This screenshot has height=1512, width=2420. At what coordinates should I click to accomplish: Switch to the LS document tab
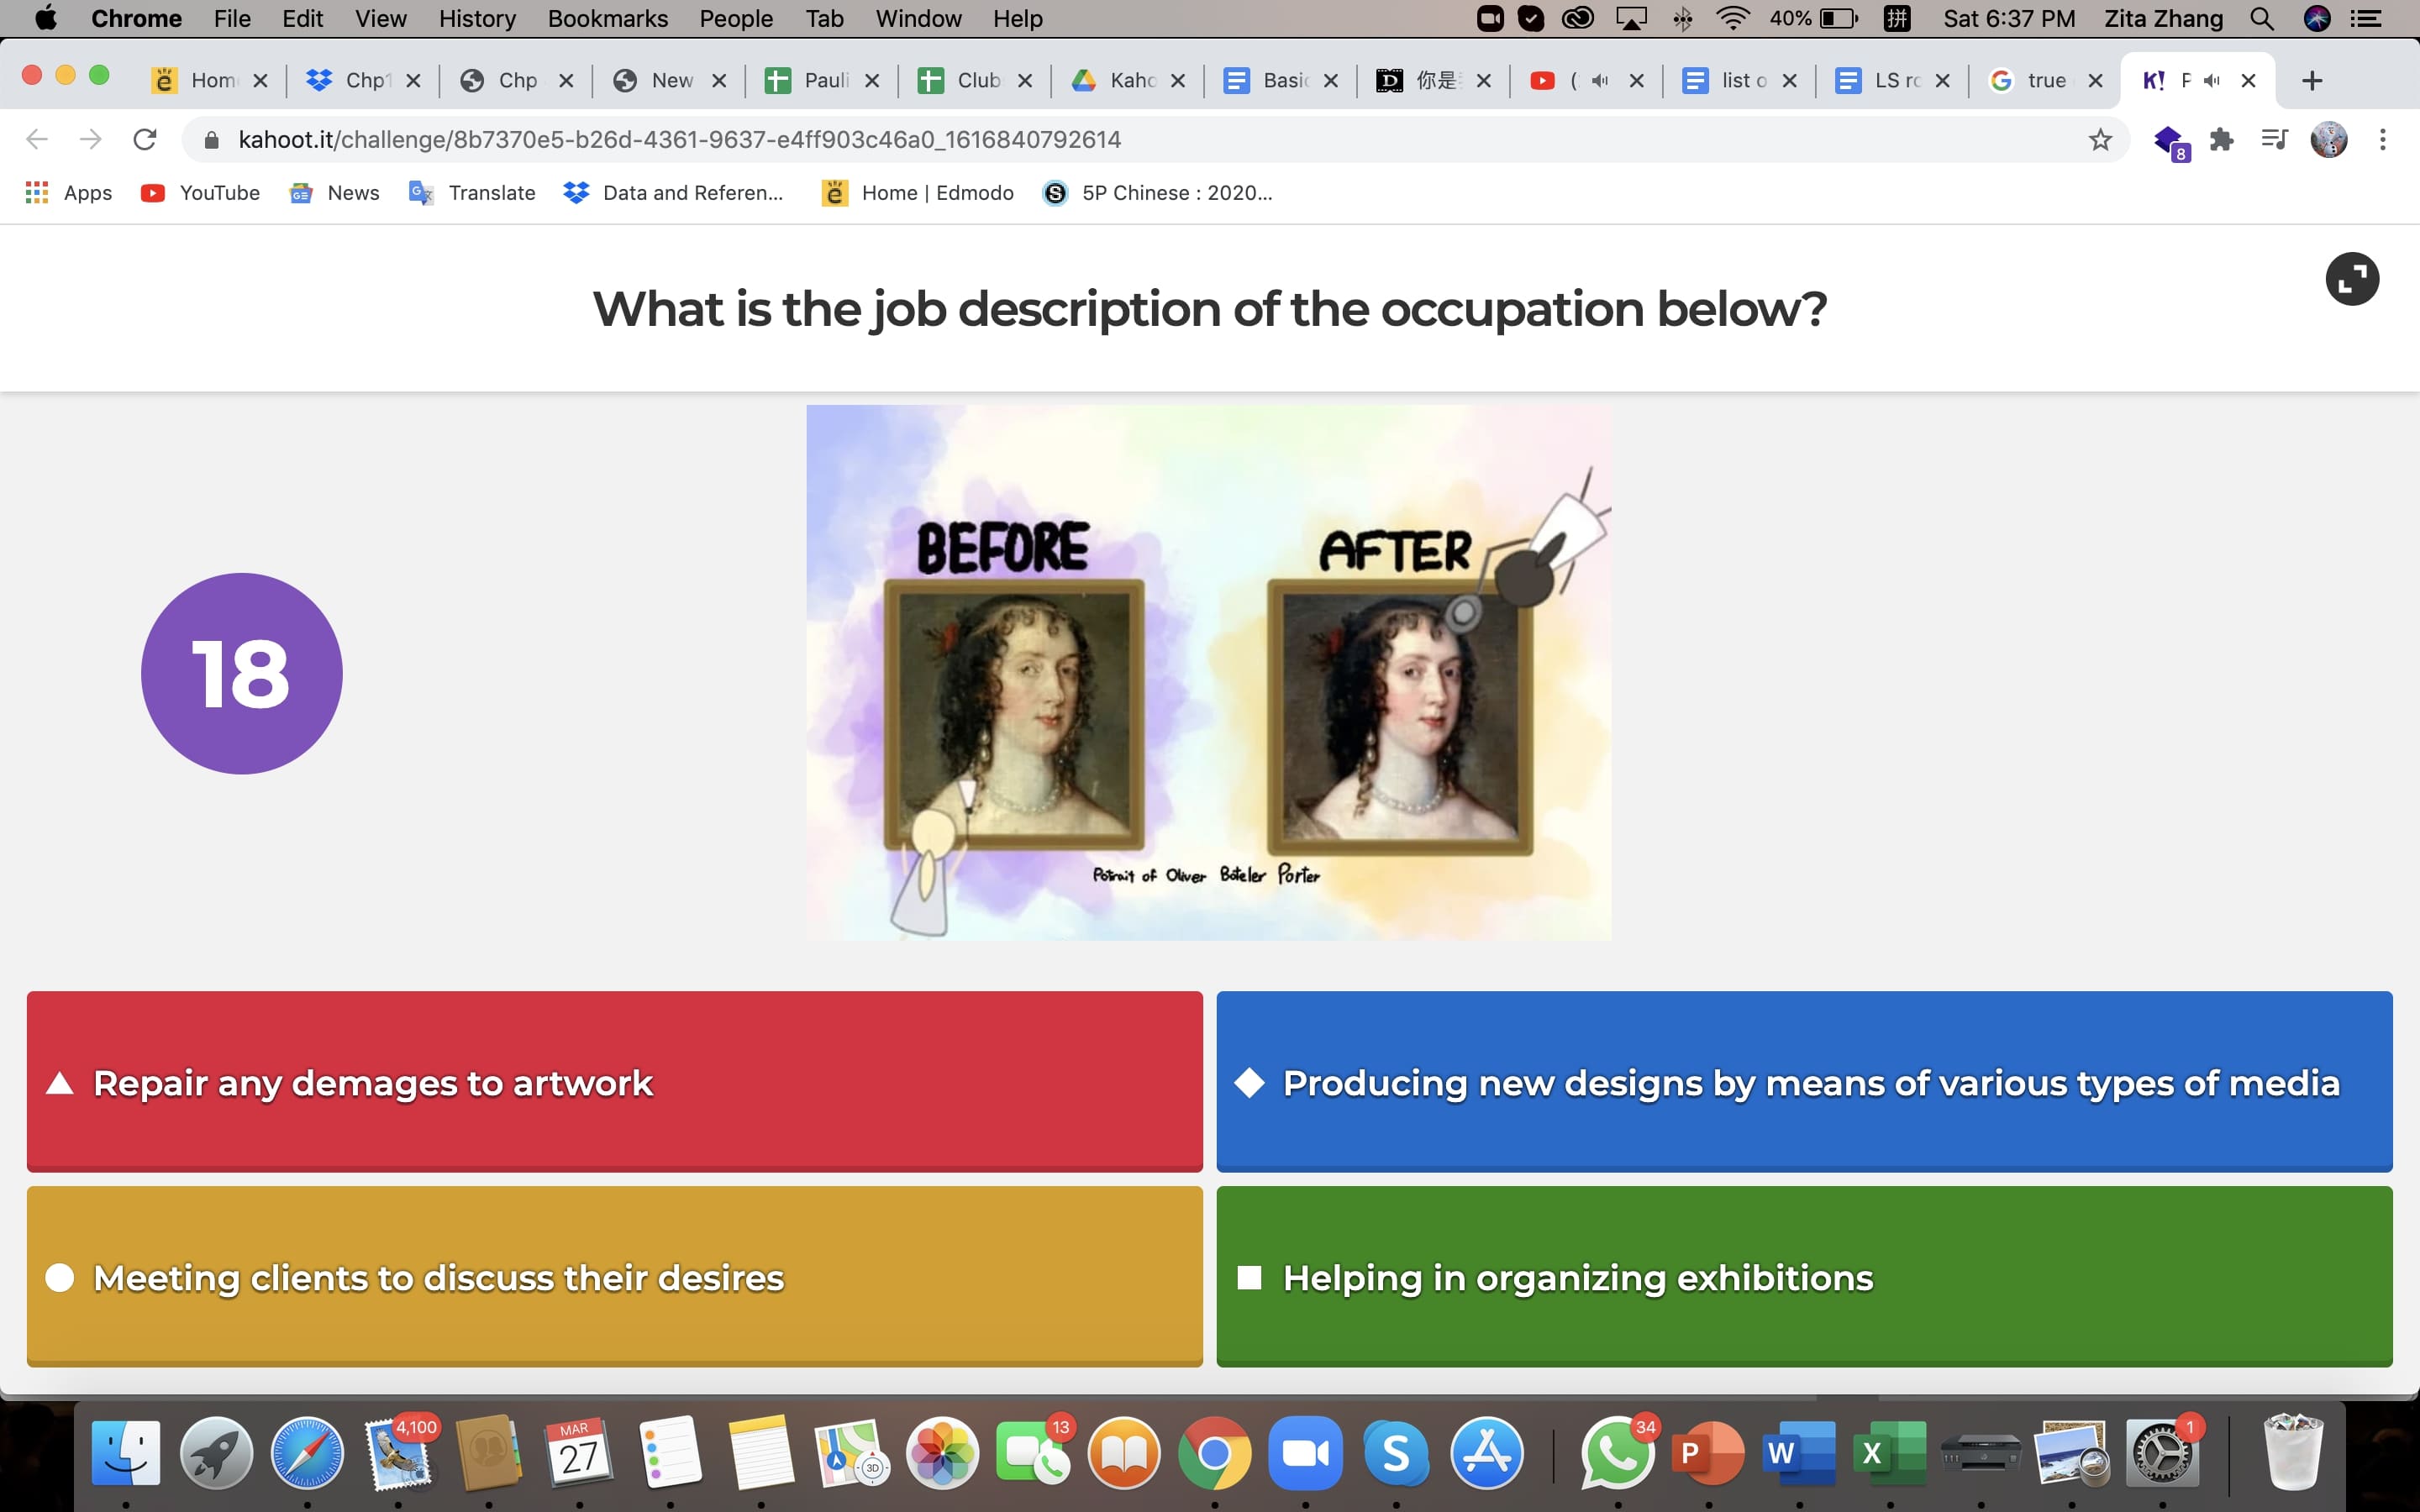(1891, 80)
